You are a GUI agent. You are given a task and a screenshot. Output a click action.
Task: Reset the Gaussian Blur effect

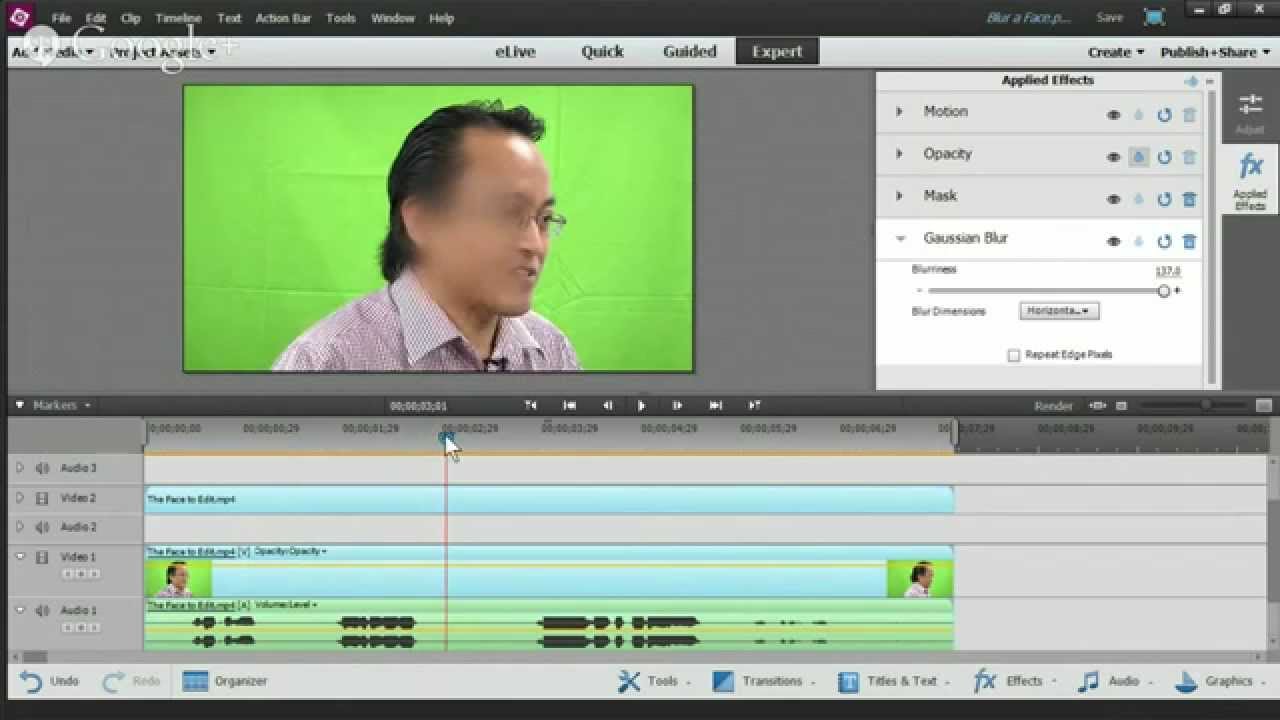click(x=1164, y=241)
